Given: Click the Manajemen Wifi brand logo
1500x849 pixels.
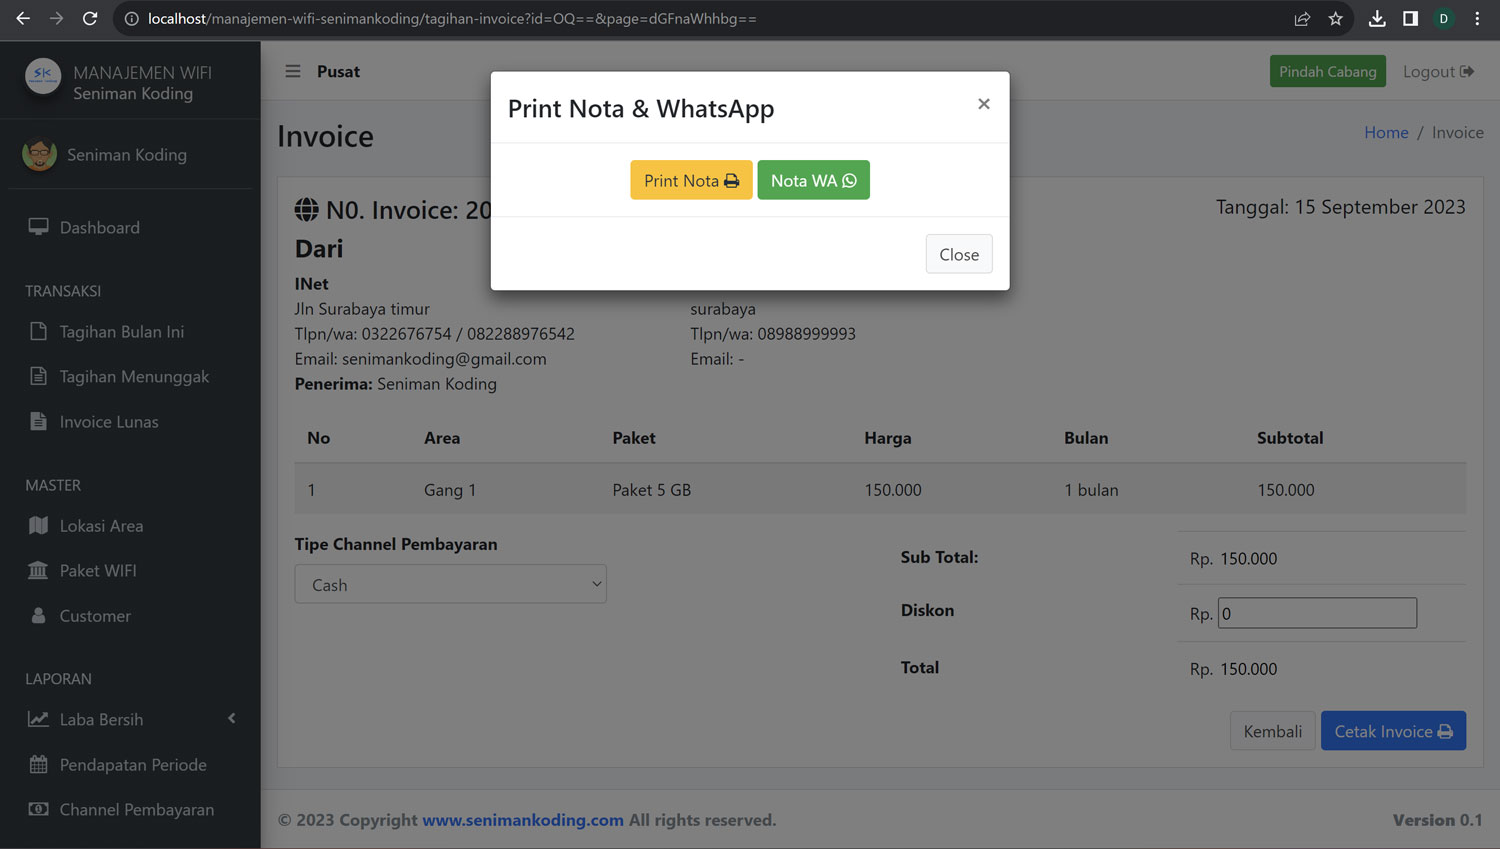Looking at the screenshot, I should coord(43,76).
